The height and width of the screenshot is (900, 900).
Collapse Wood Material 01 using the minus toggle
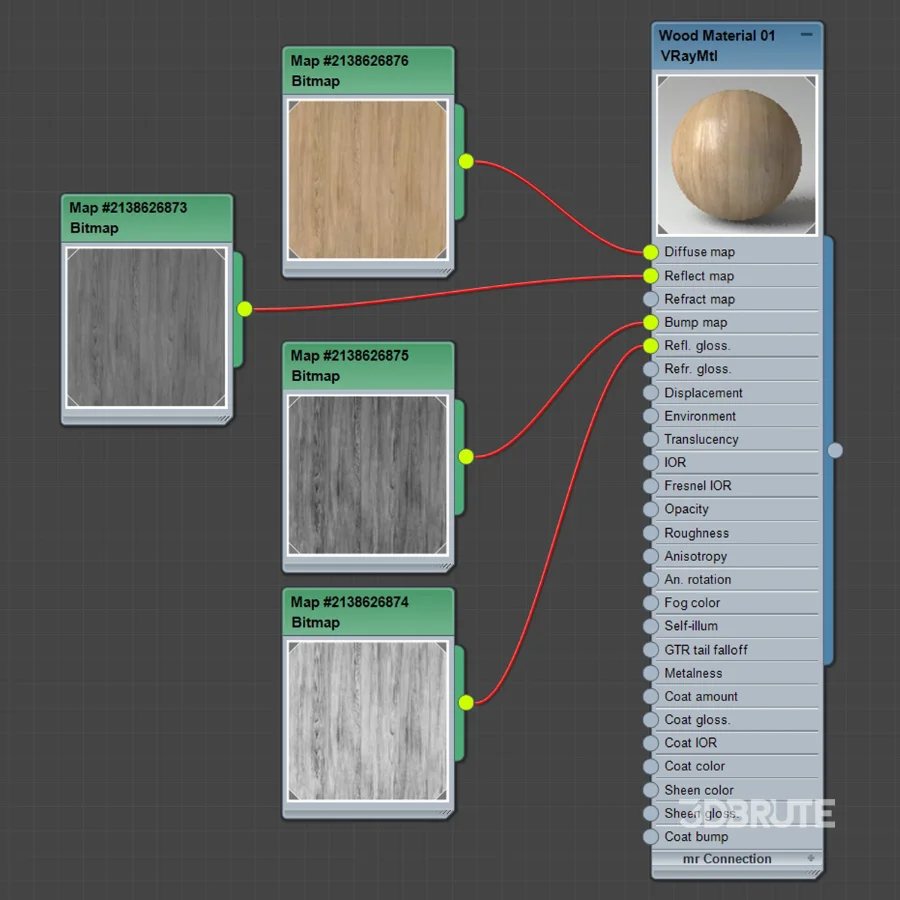(x=807, y=34)
